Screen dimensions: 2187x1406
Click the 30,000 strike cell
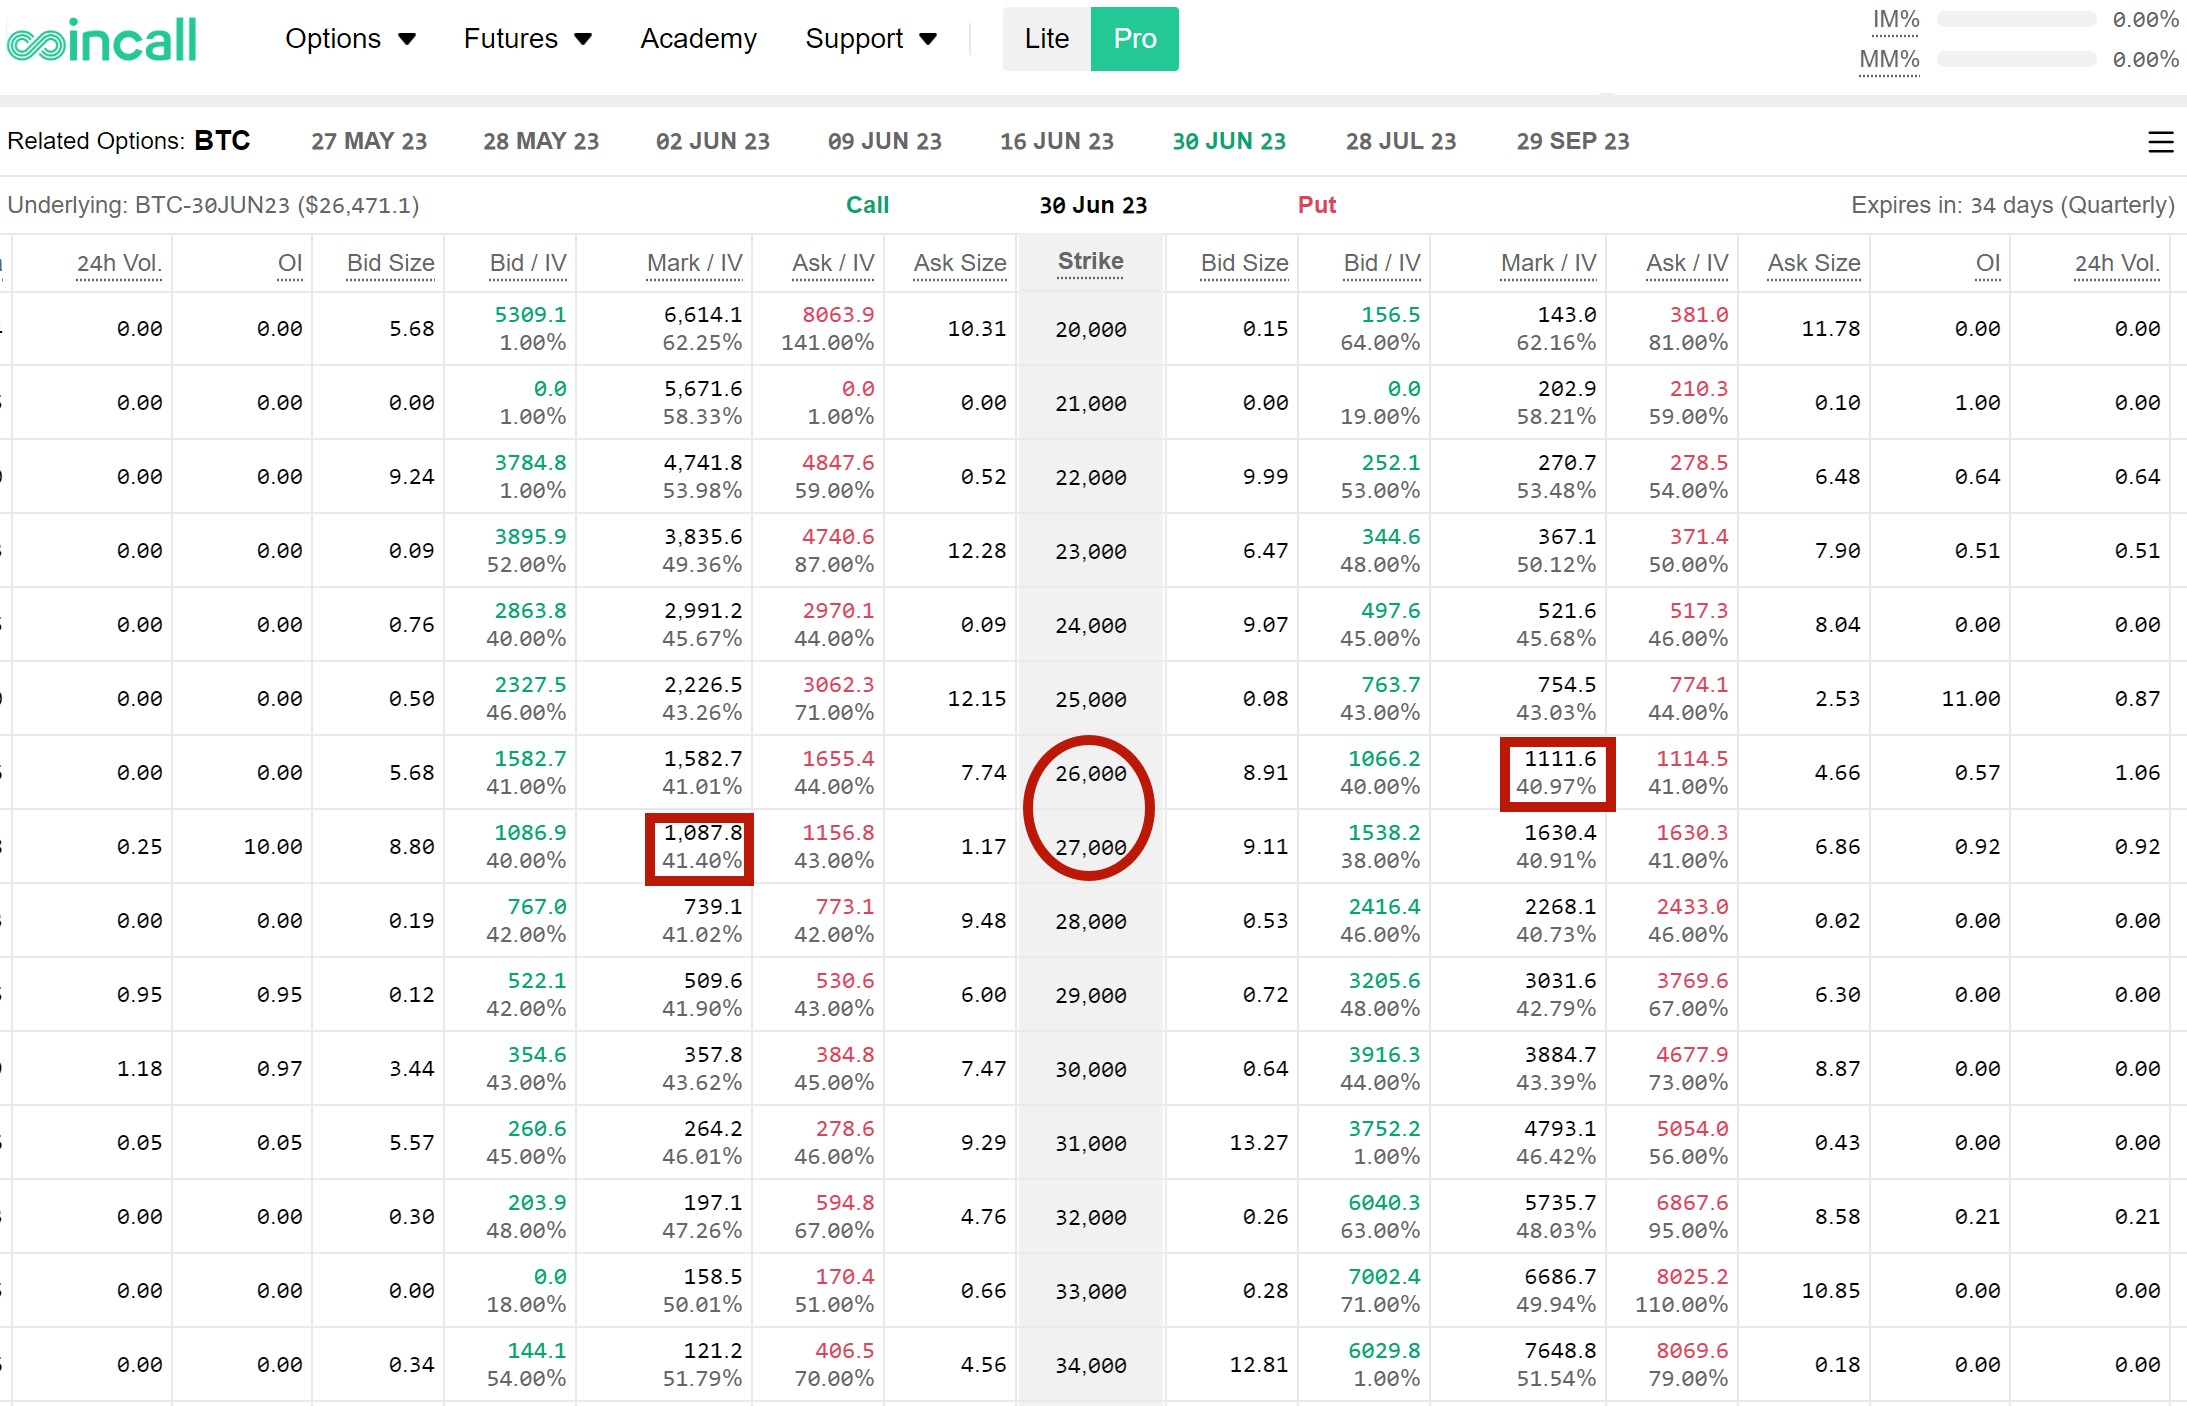[1091, 1069]
